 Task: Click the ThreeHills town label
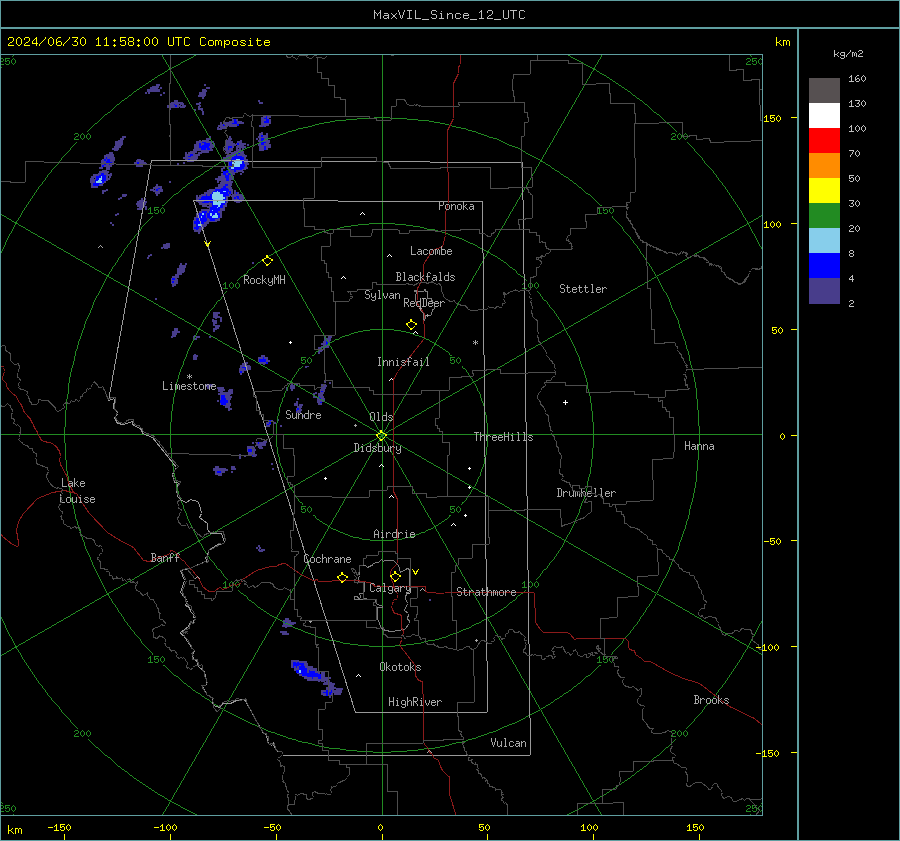503,437
